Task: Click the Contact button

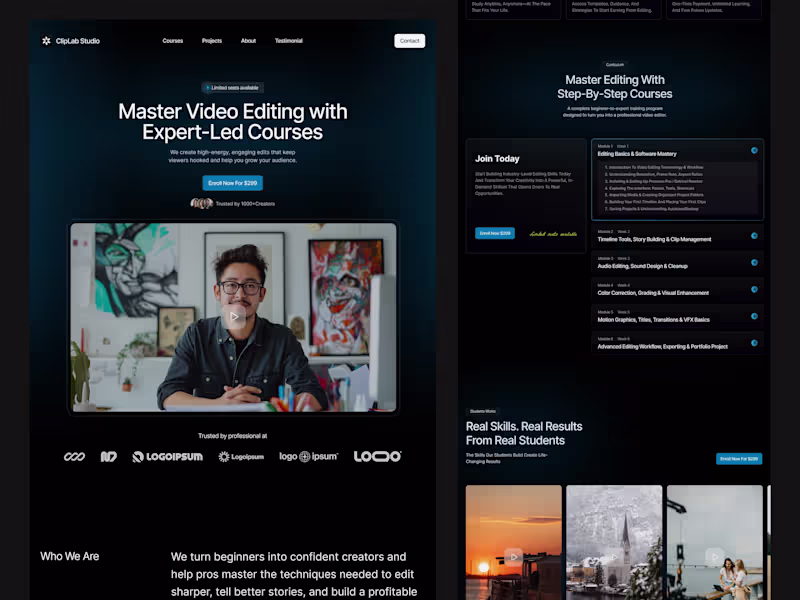Action: (409, 41)
